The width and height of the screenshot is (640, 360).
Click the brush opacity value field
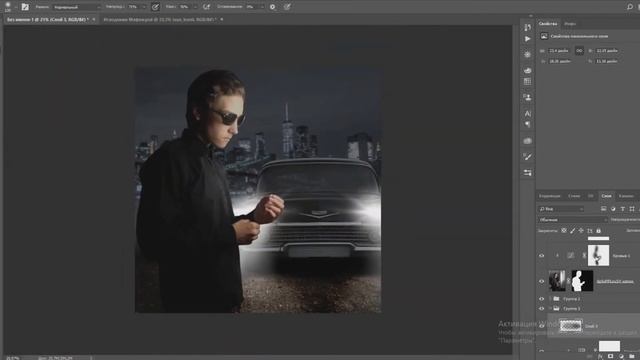pos(133,7)
